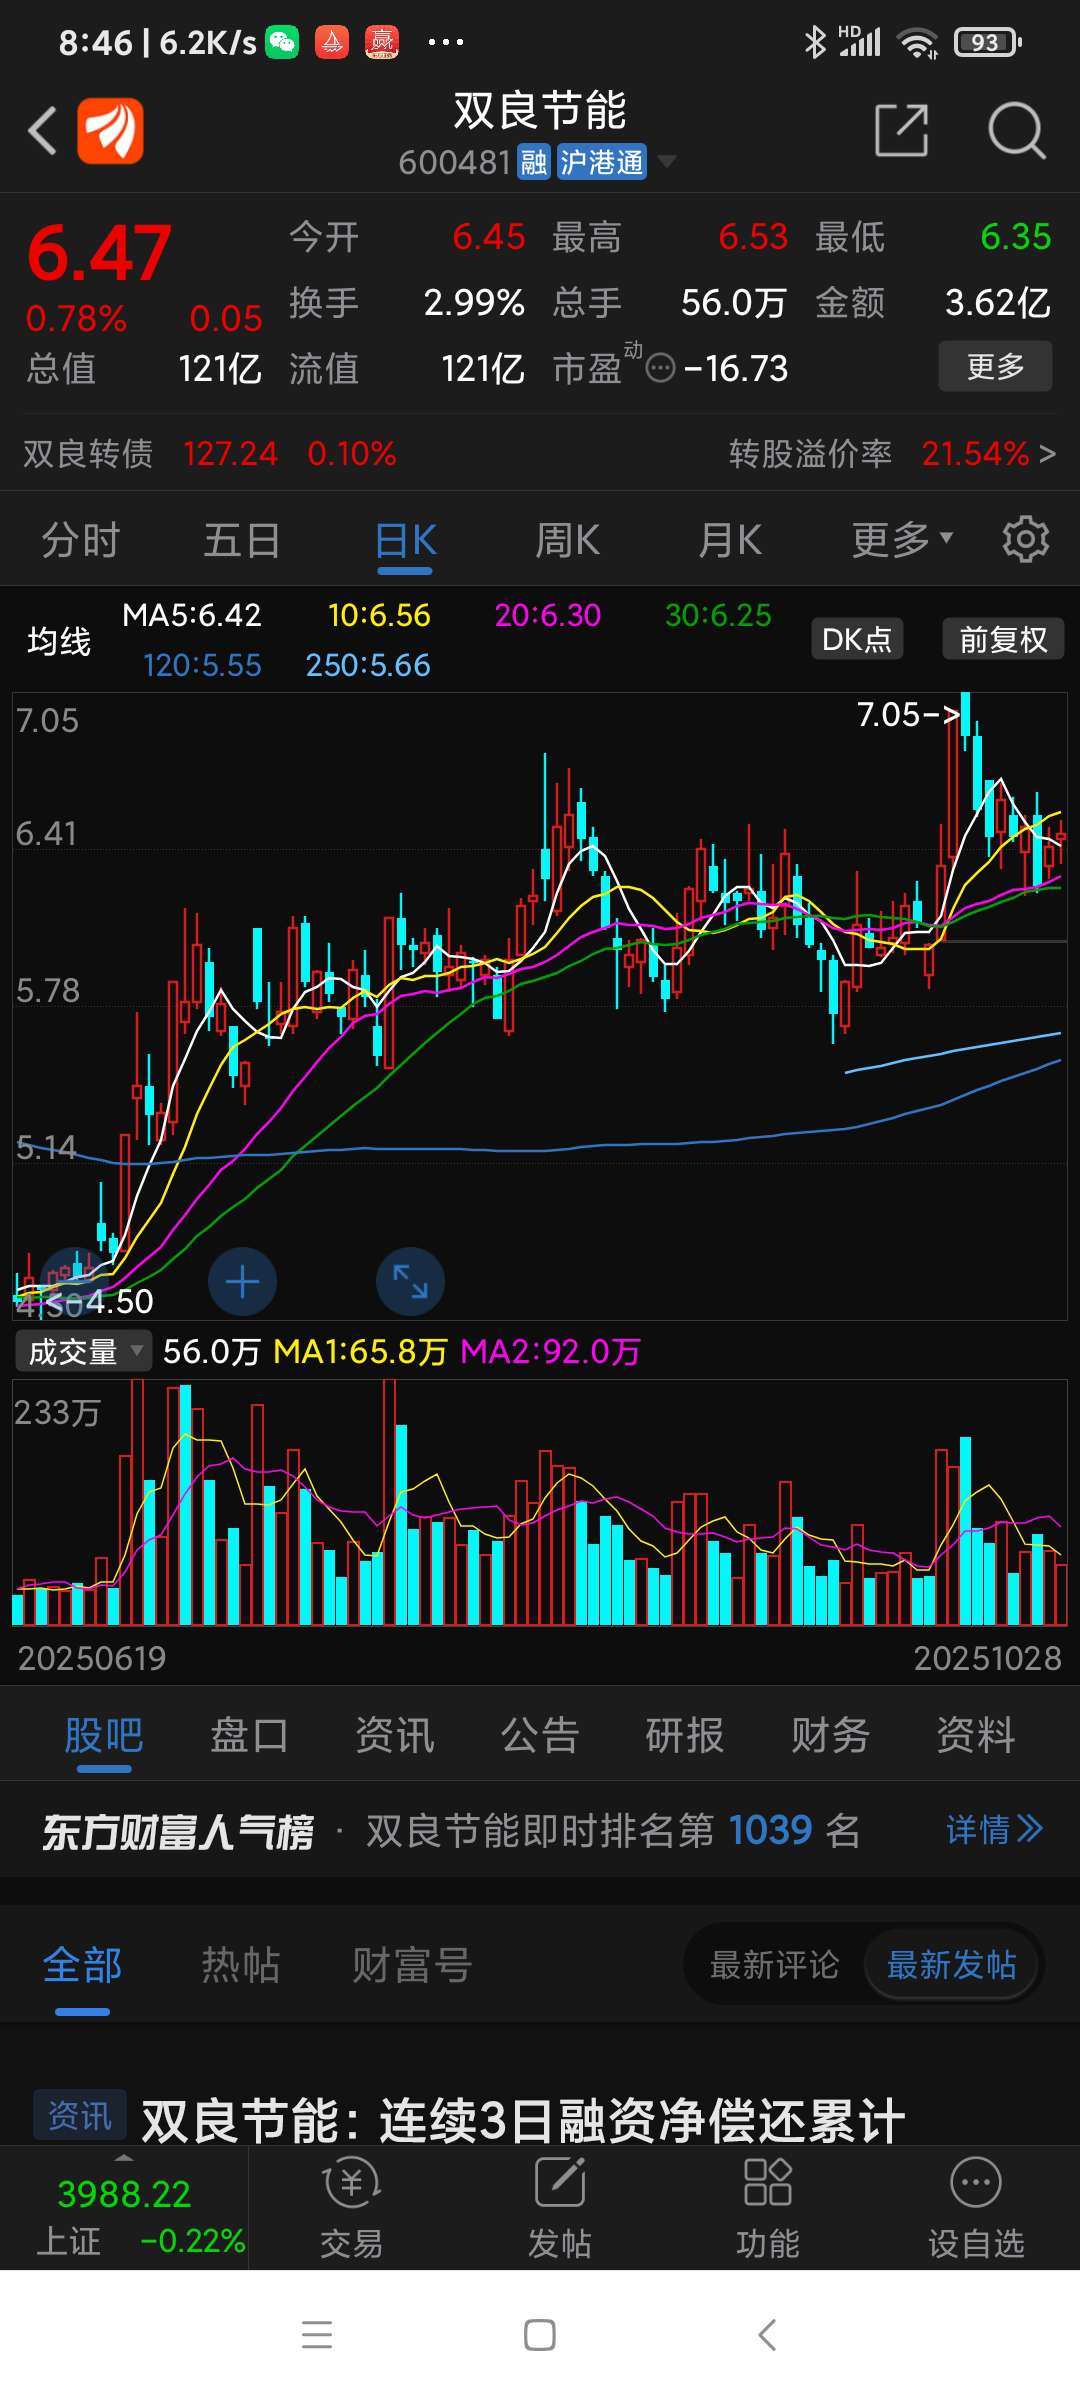
Task: Tap the 均线 moving average label
Action: 59,640
